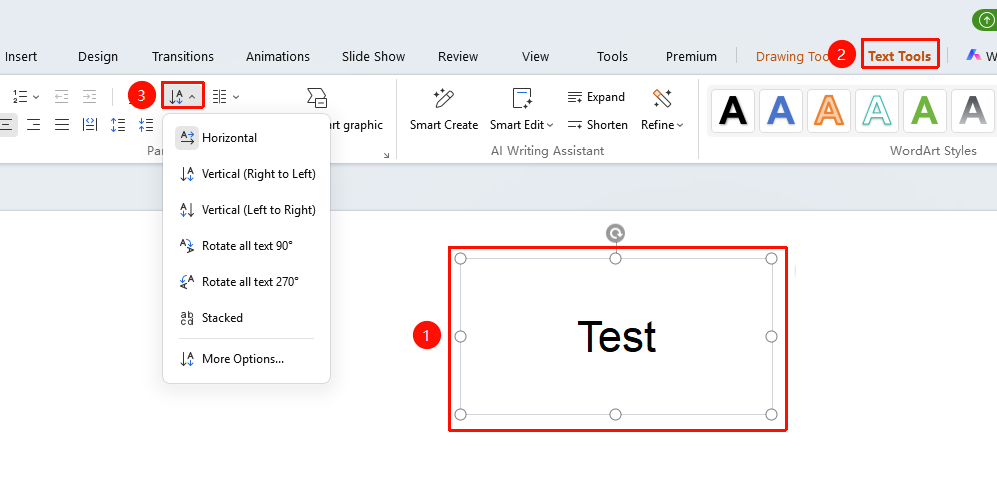Switch to the Design tab
The image size is (997, 483).
coord(98,57)
